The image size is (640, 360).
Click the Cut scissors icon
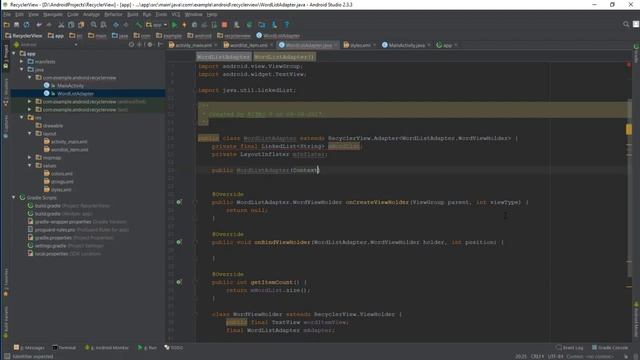(x=61, y=25)
